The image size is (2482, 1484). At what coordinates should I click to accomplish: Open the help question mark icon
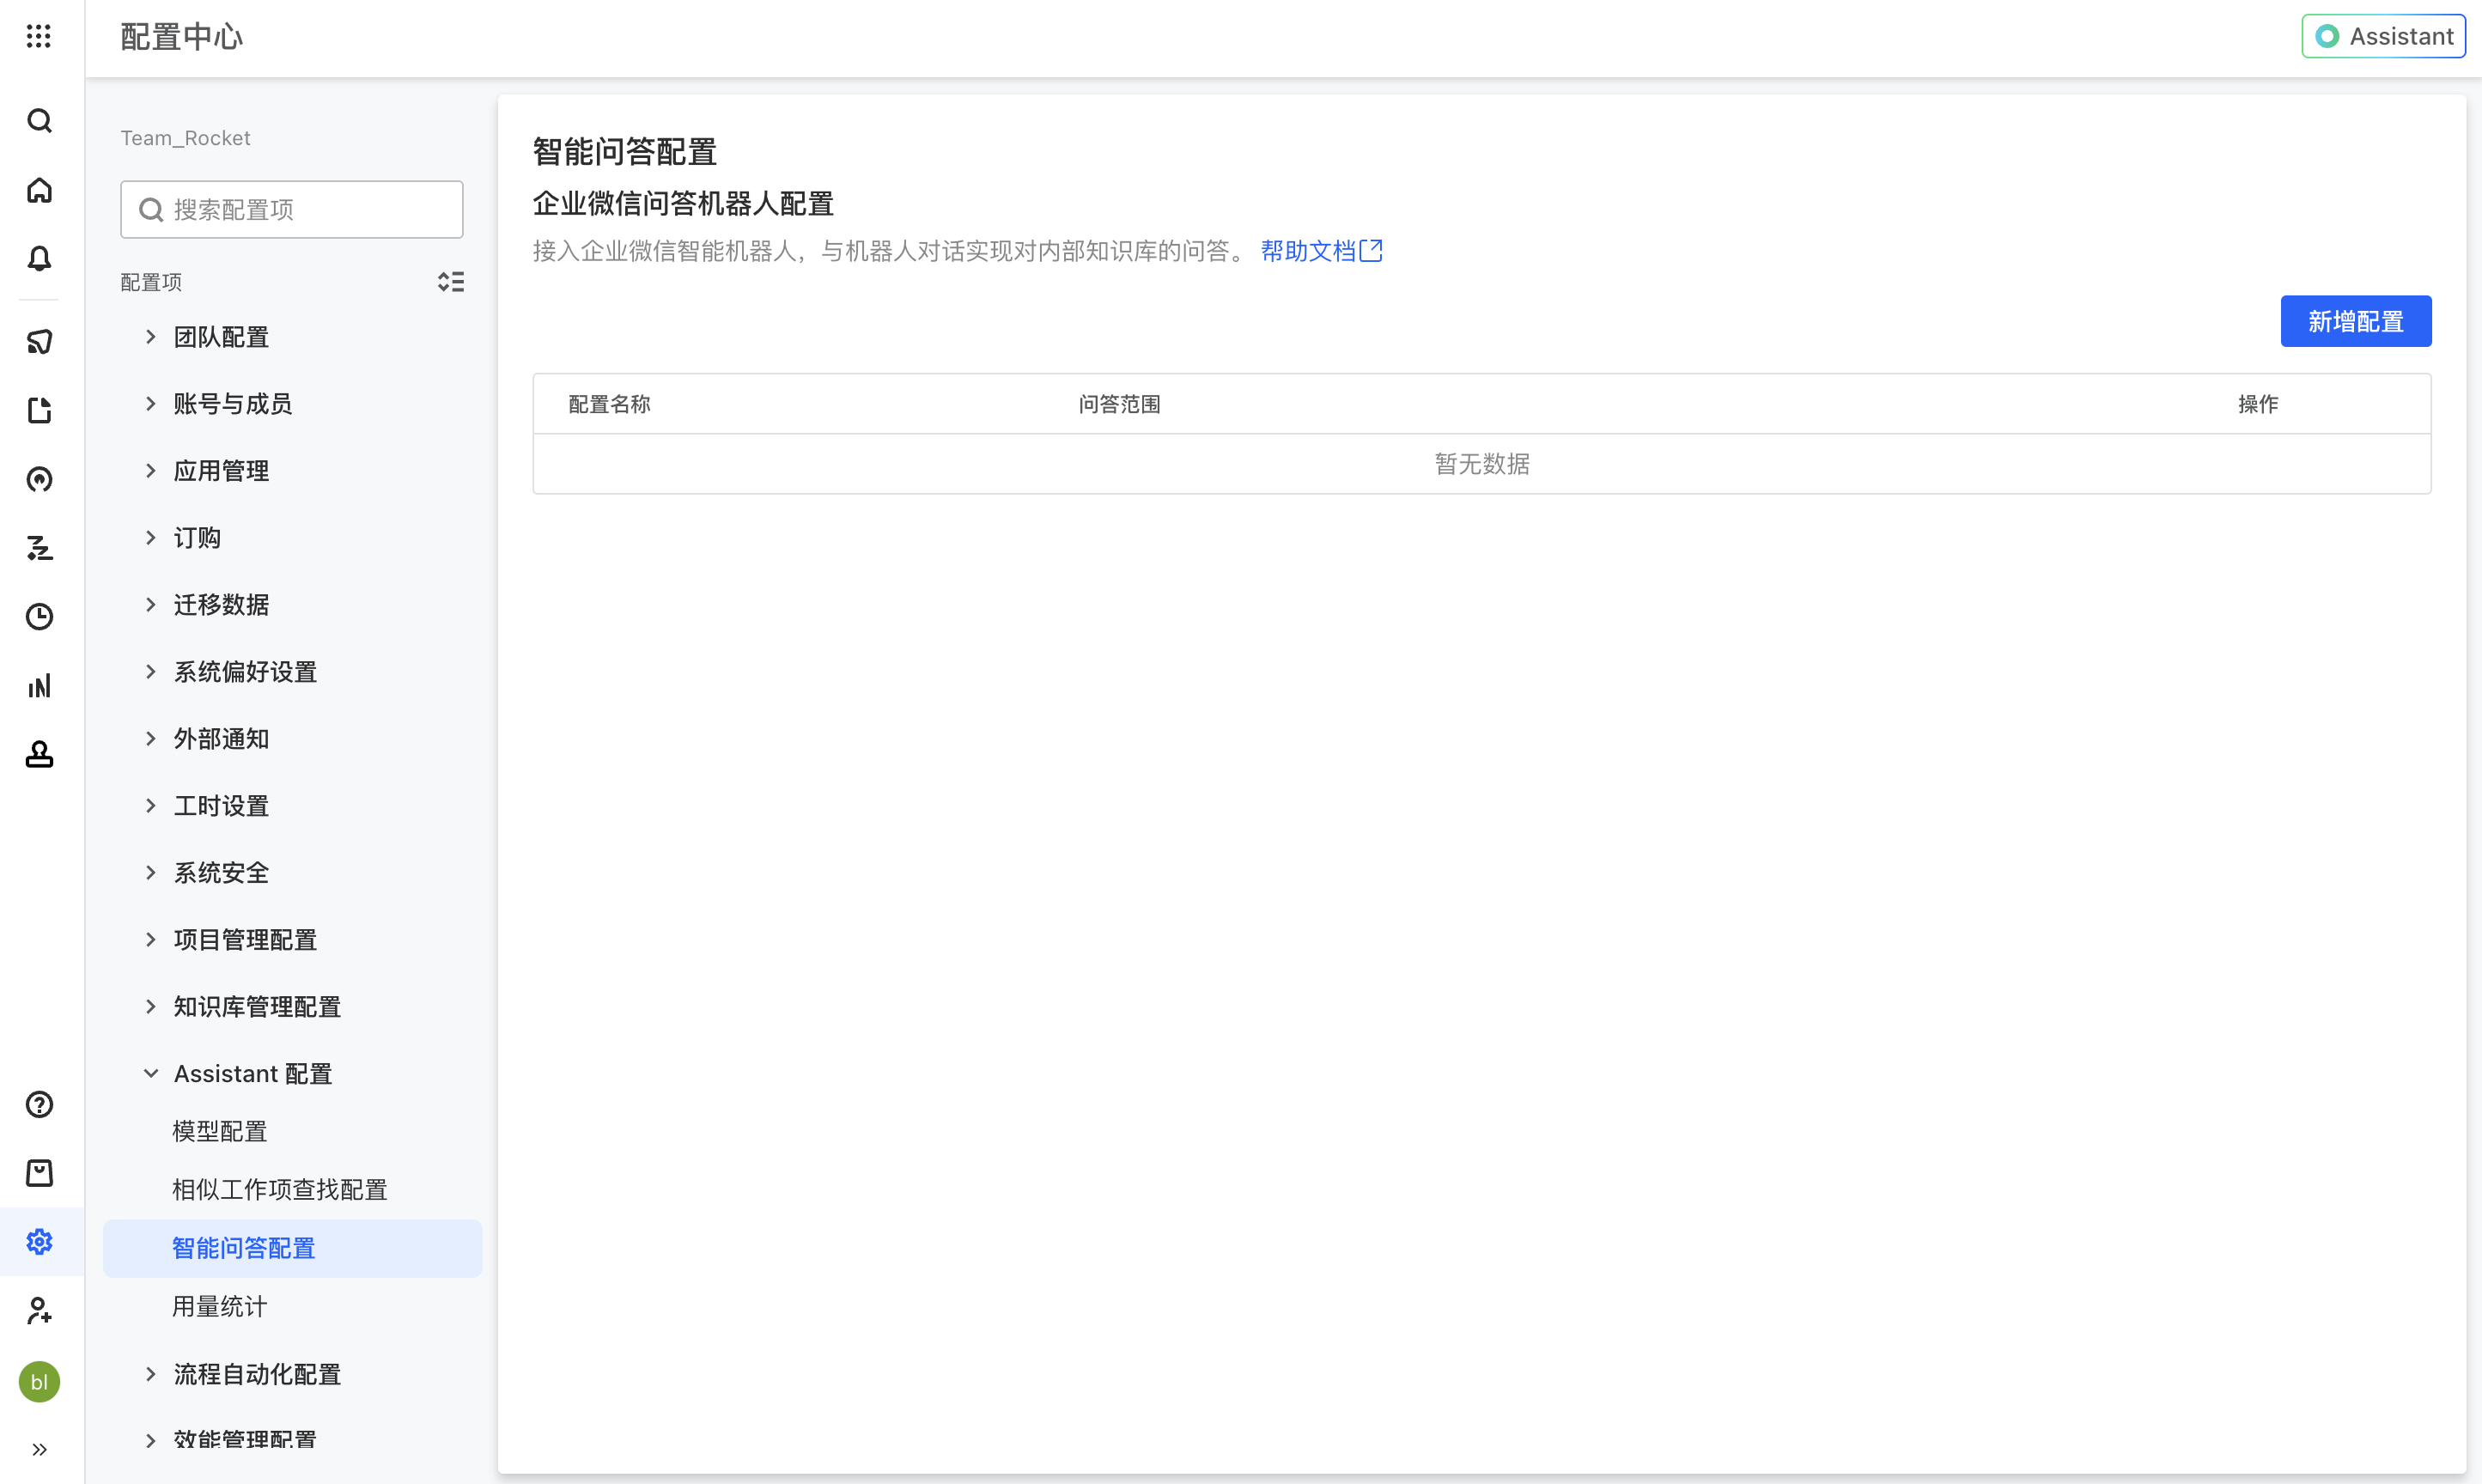coord(39,1105)
